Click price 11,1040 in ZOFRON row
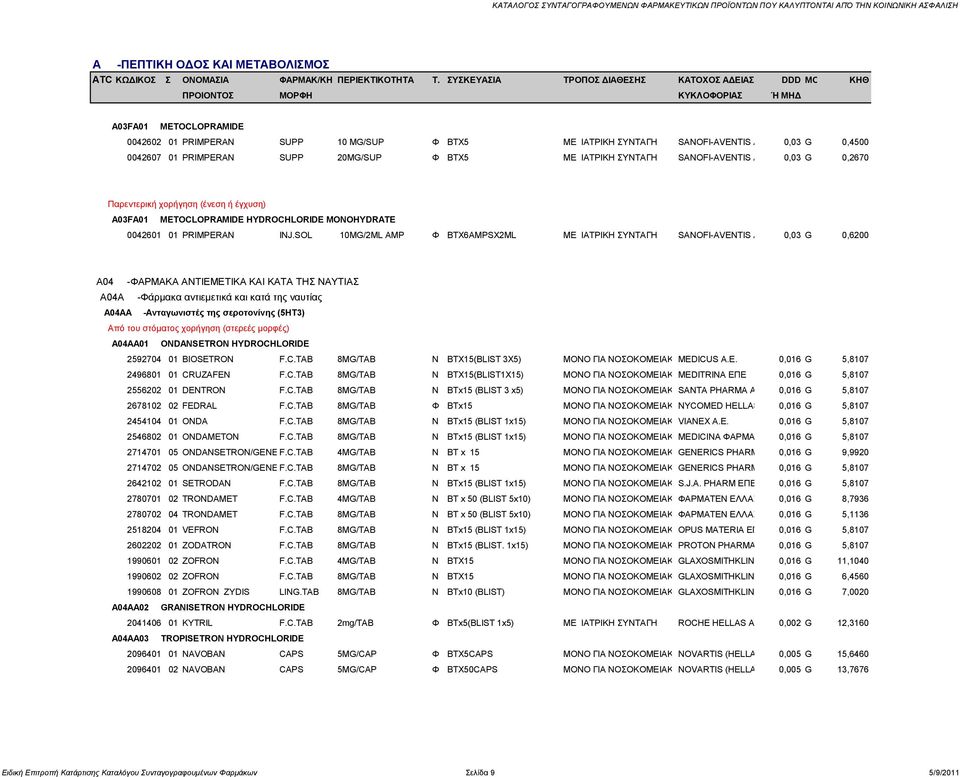This screenshot has width=960, height=777. (853, 561)
